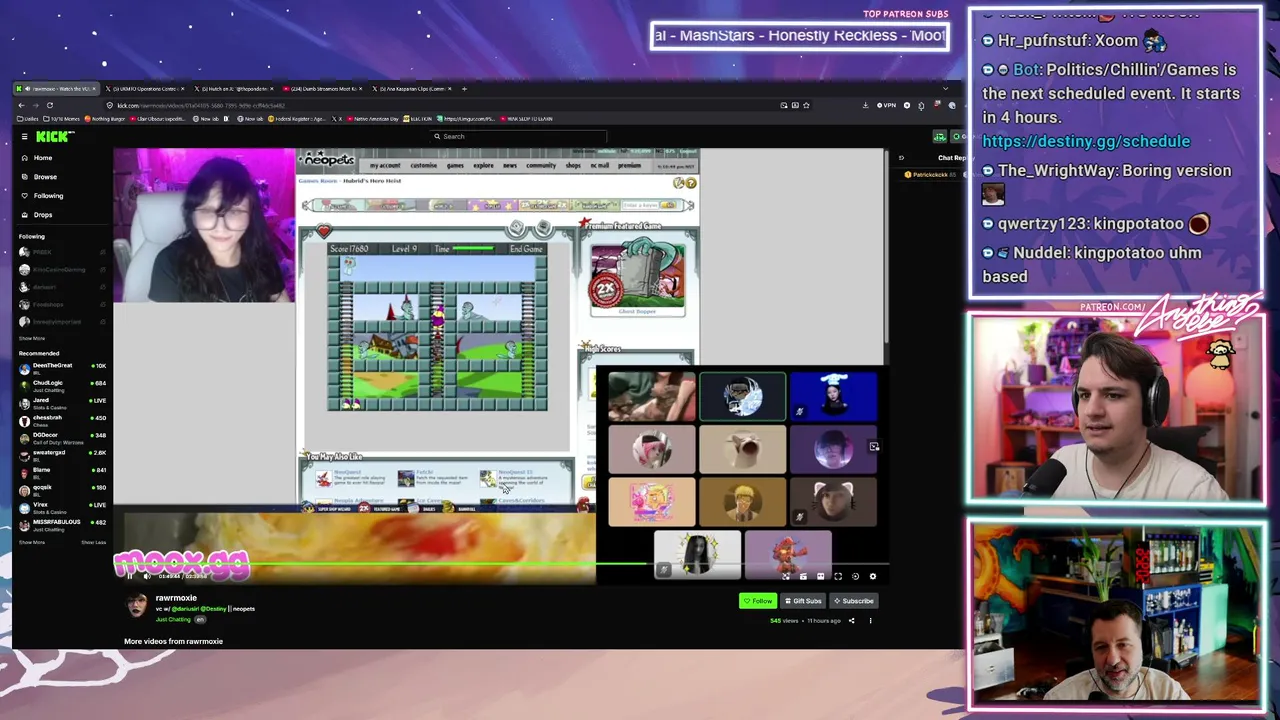Open a new browser tab

click(x=464, y=89)
